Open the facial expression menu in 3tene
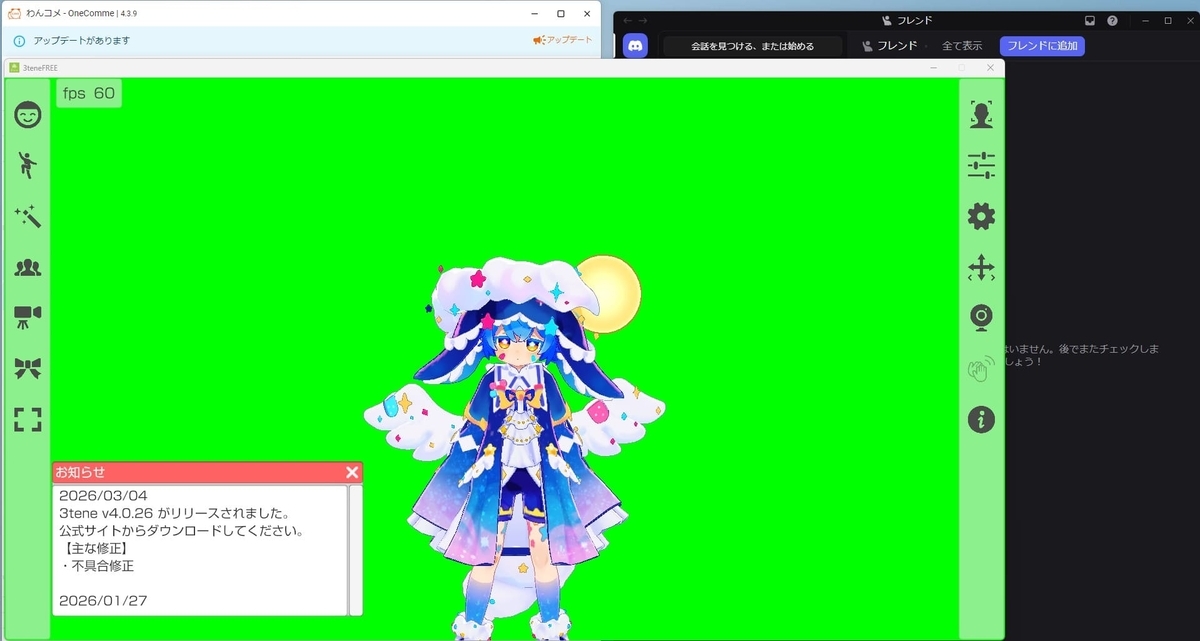This screenshot has width=1200, height=641. click(x=28, y=115)
